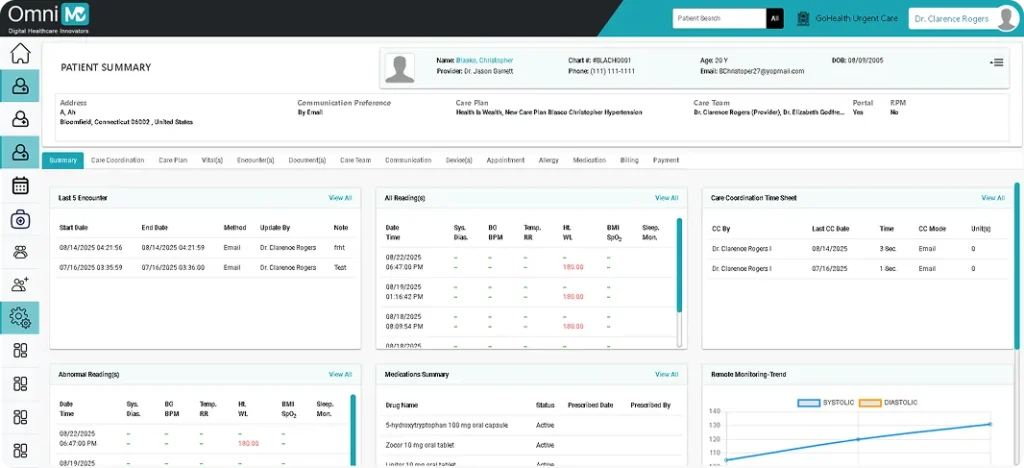Open the settings gears sidebar icon
The height and width of the screenshot is (468, 1024).
pos(20,318)
